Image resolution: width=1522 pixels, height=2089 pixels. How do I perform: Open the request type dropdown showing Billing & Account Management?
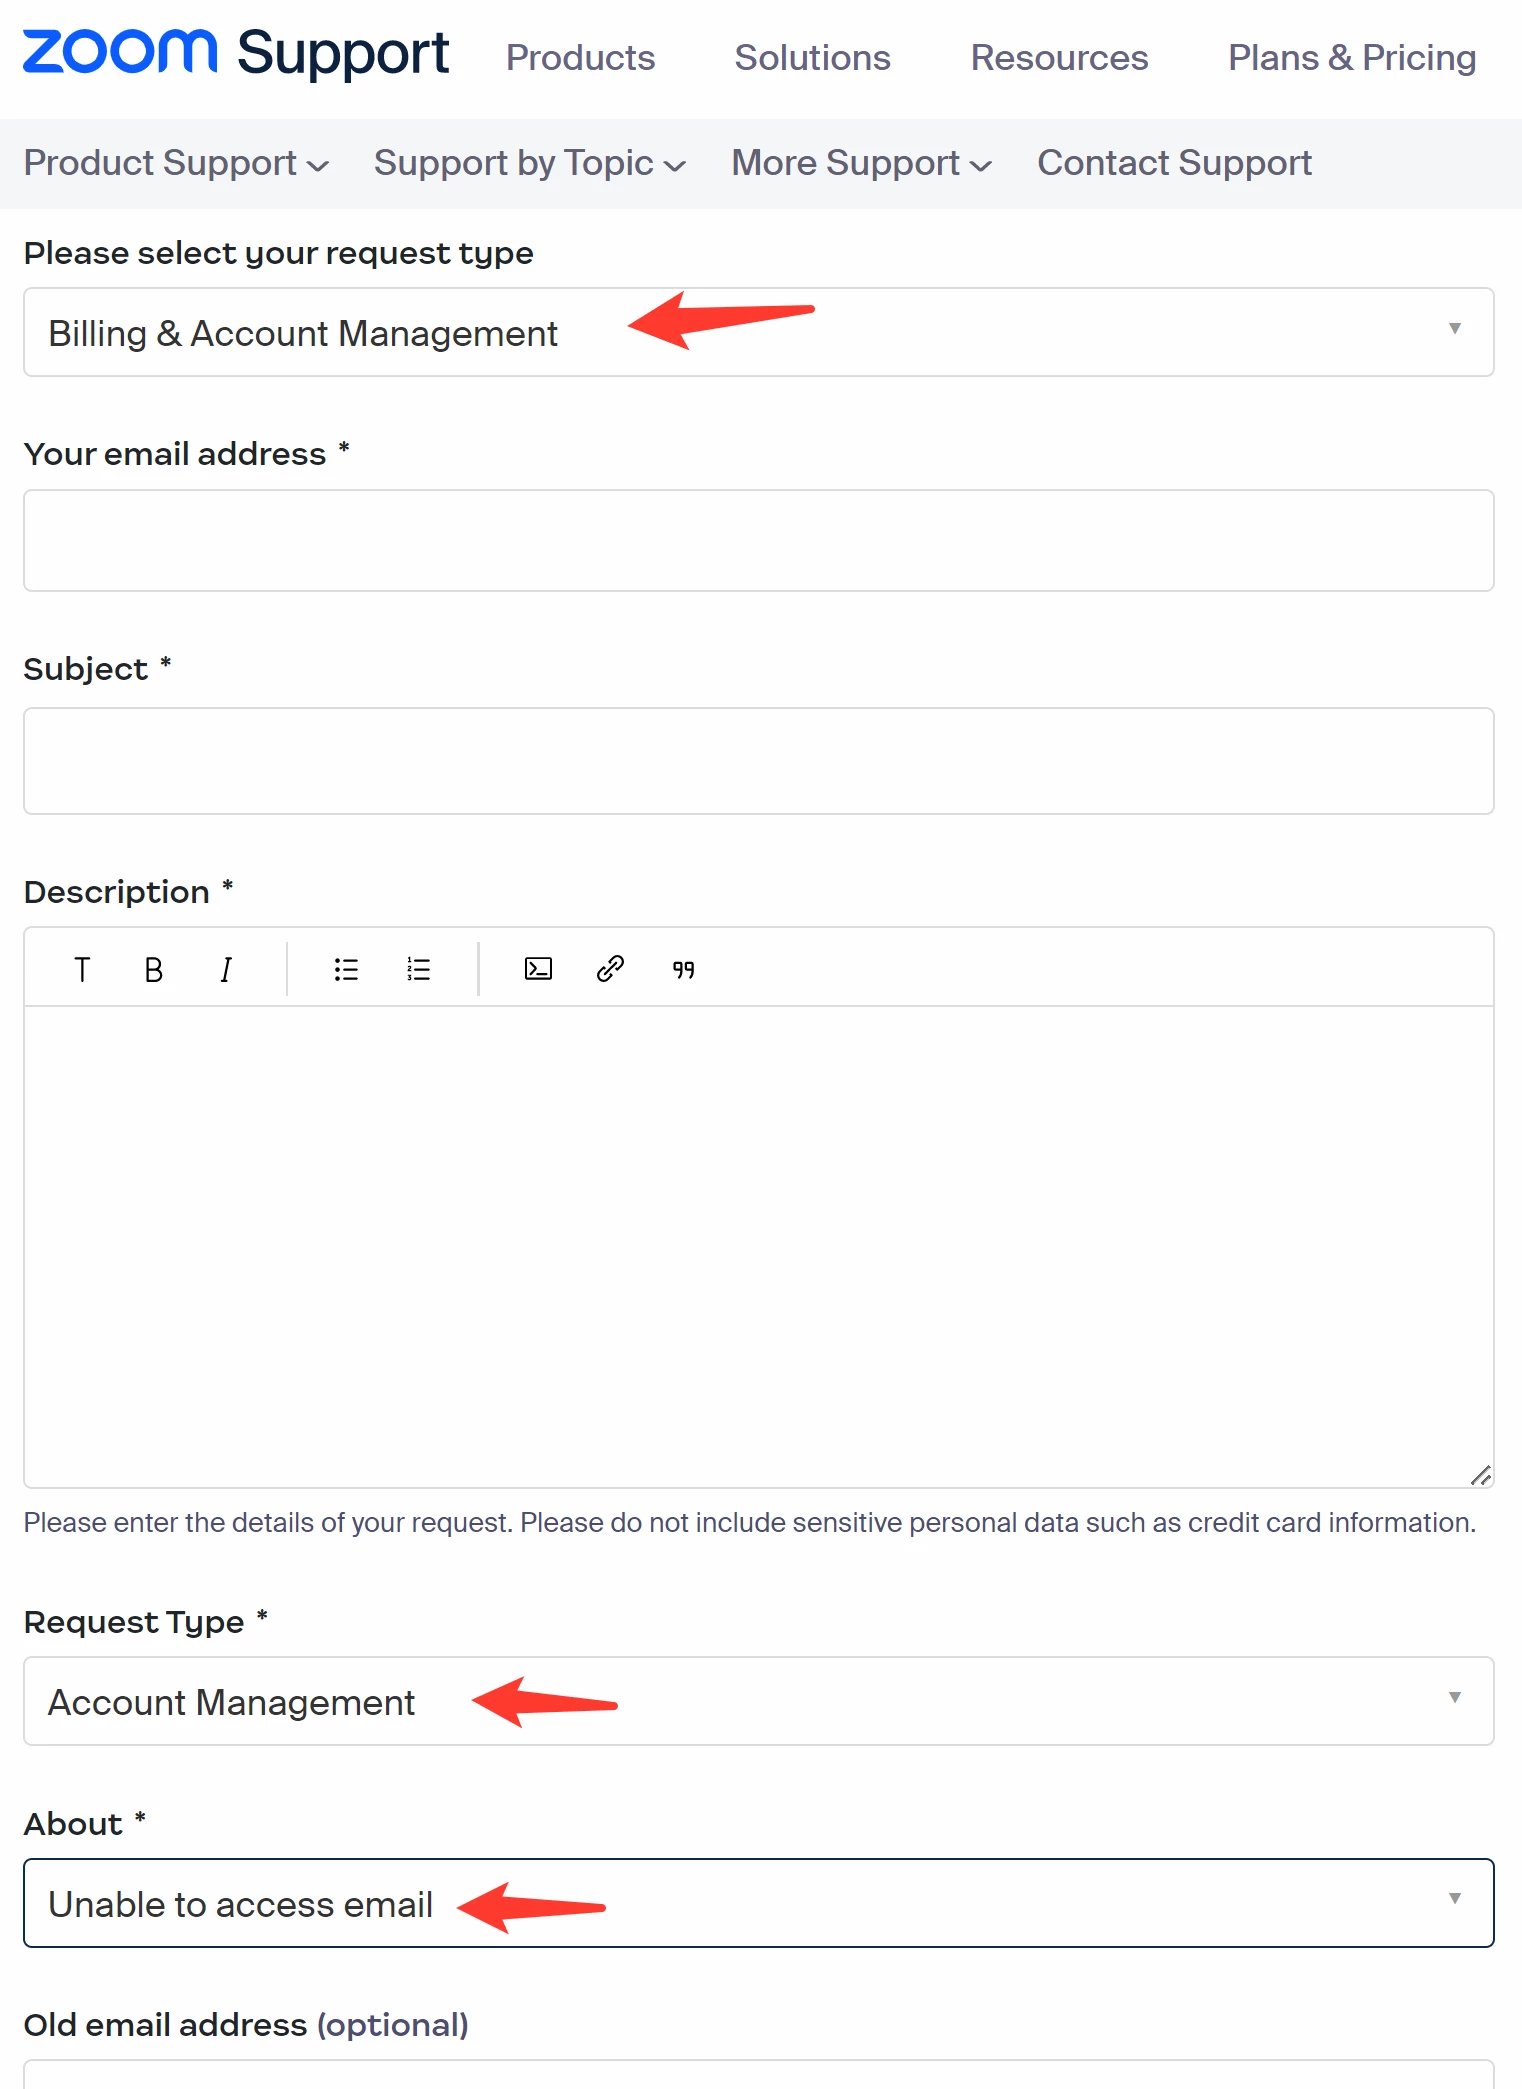coord(759,332)
